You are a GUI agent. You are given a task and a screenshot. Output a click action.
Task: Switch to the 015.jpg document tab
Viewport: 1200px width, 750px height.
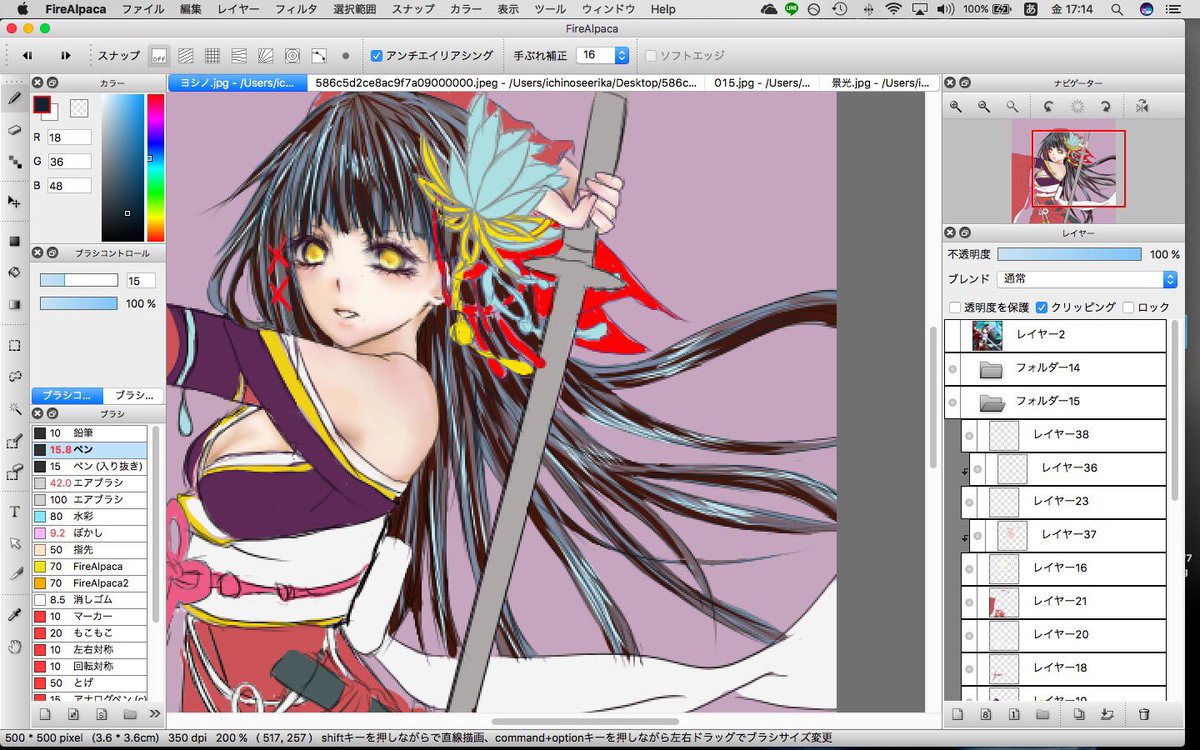click(x=763, y=83)
